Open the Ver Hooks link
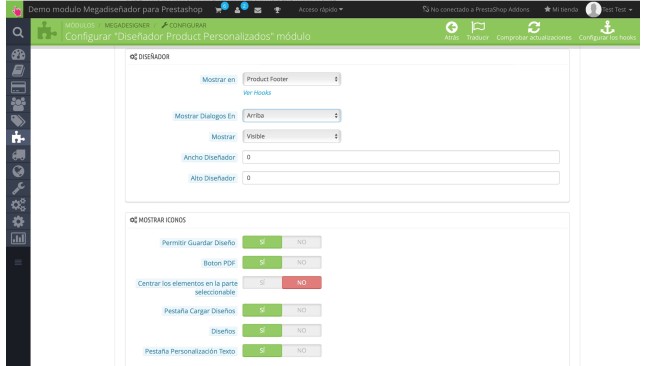This screenshot has width=646, height=366. click(257, 93)
